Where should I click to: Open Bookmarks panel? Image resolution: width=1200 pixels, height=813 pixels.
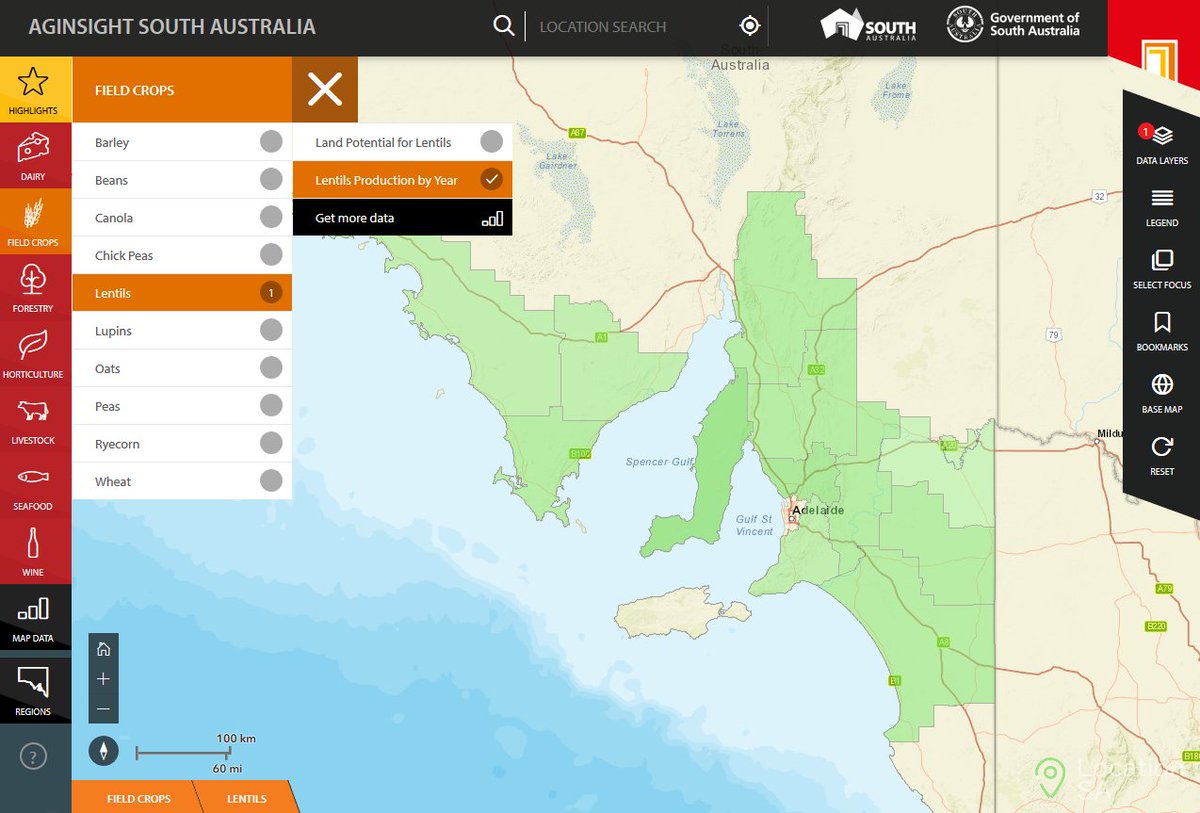(x=1162, y=332)
